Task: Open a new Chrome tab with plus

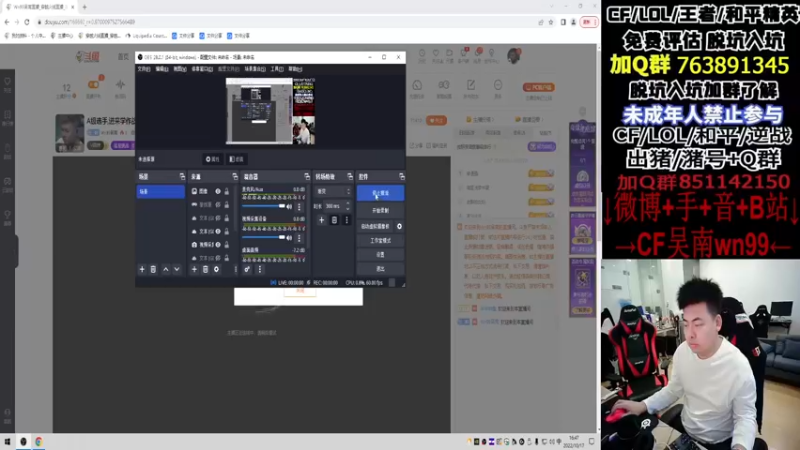Action: (x=84, y=7)
